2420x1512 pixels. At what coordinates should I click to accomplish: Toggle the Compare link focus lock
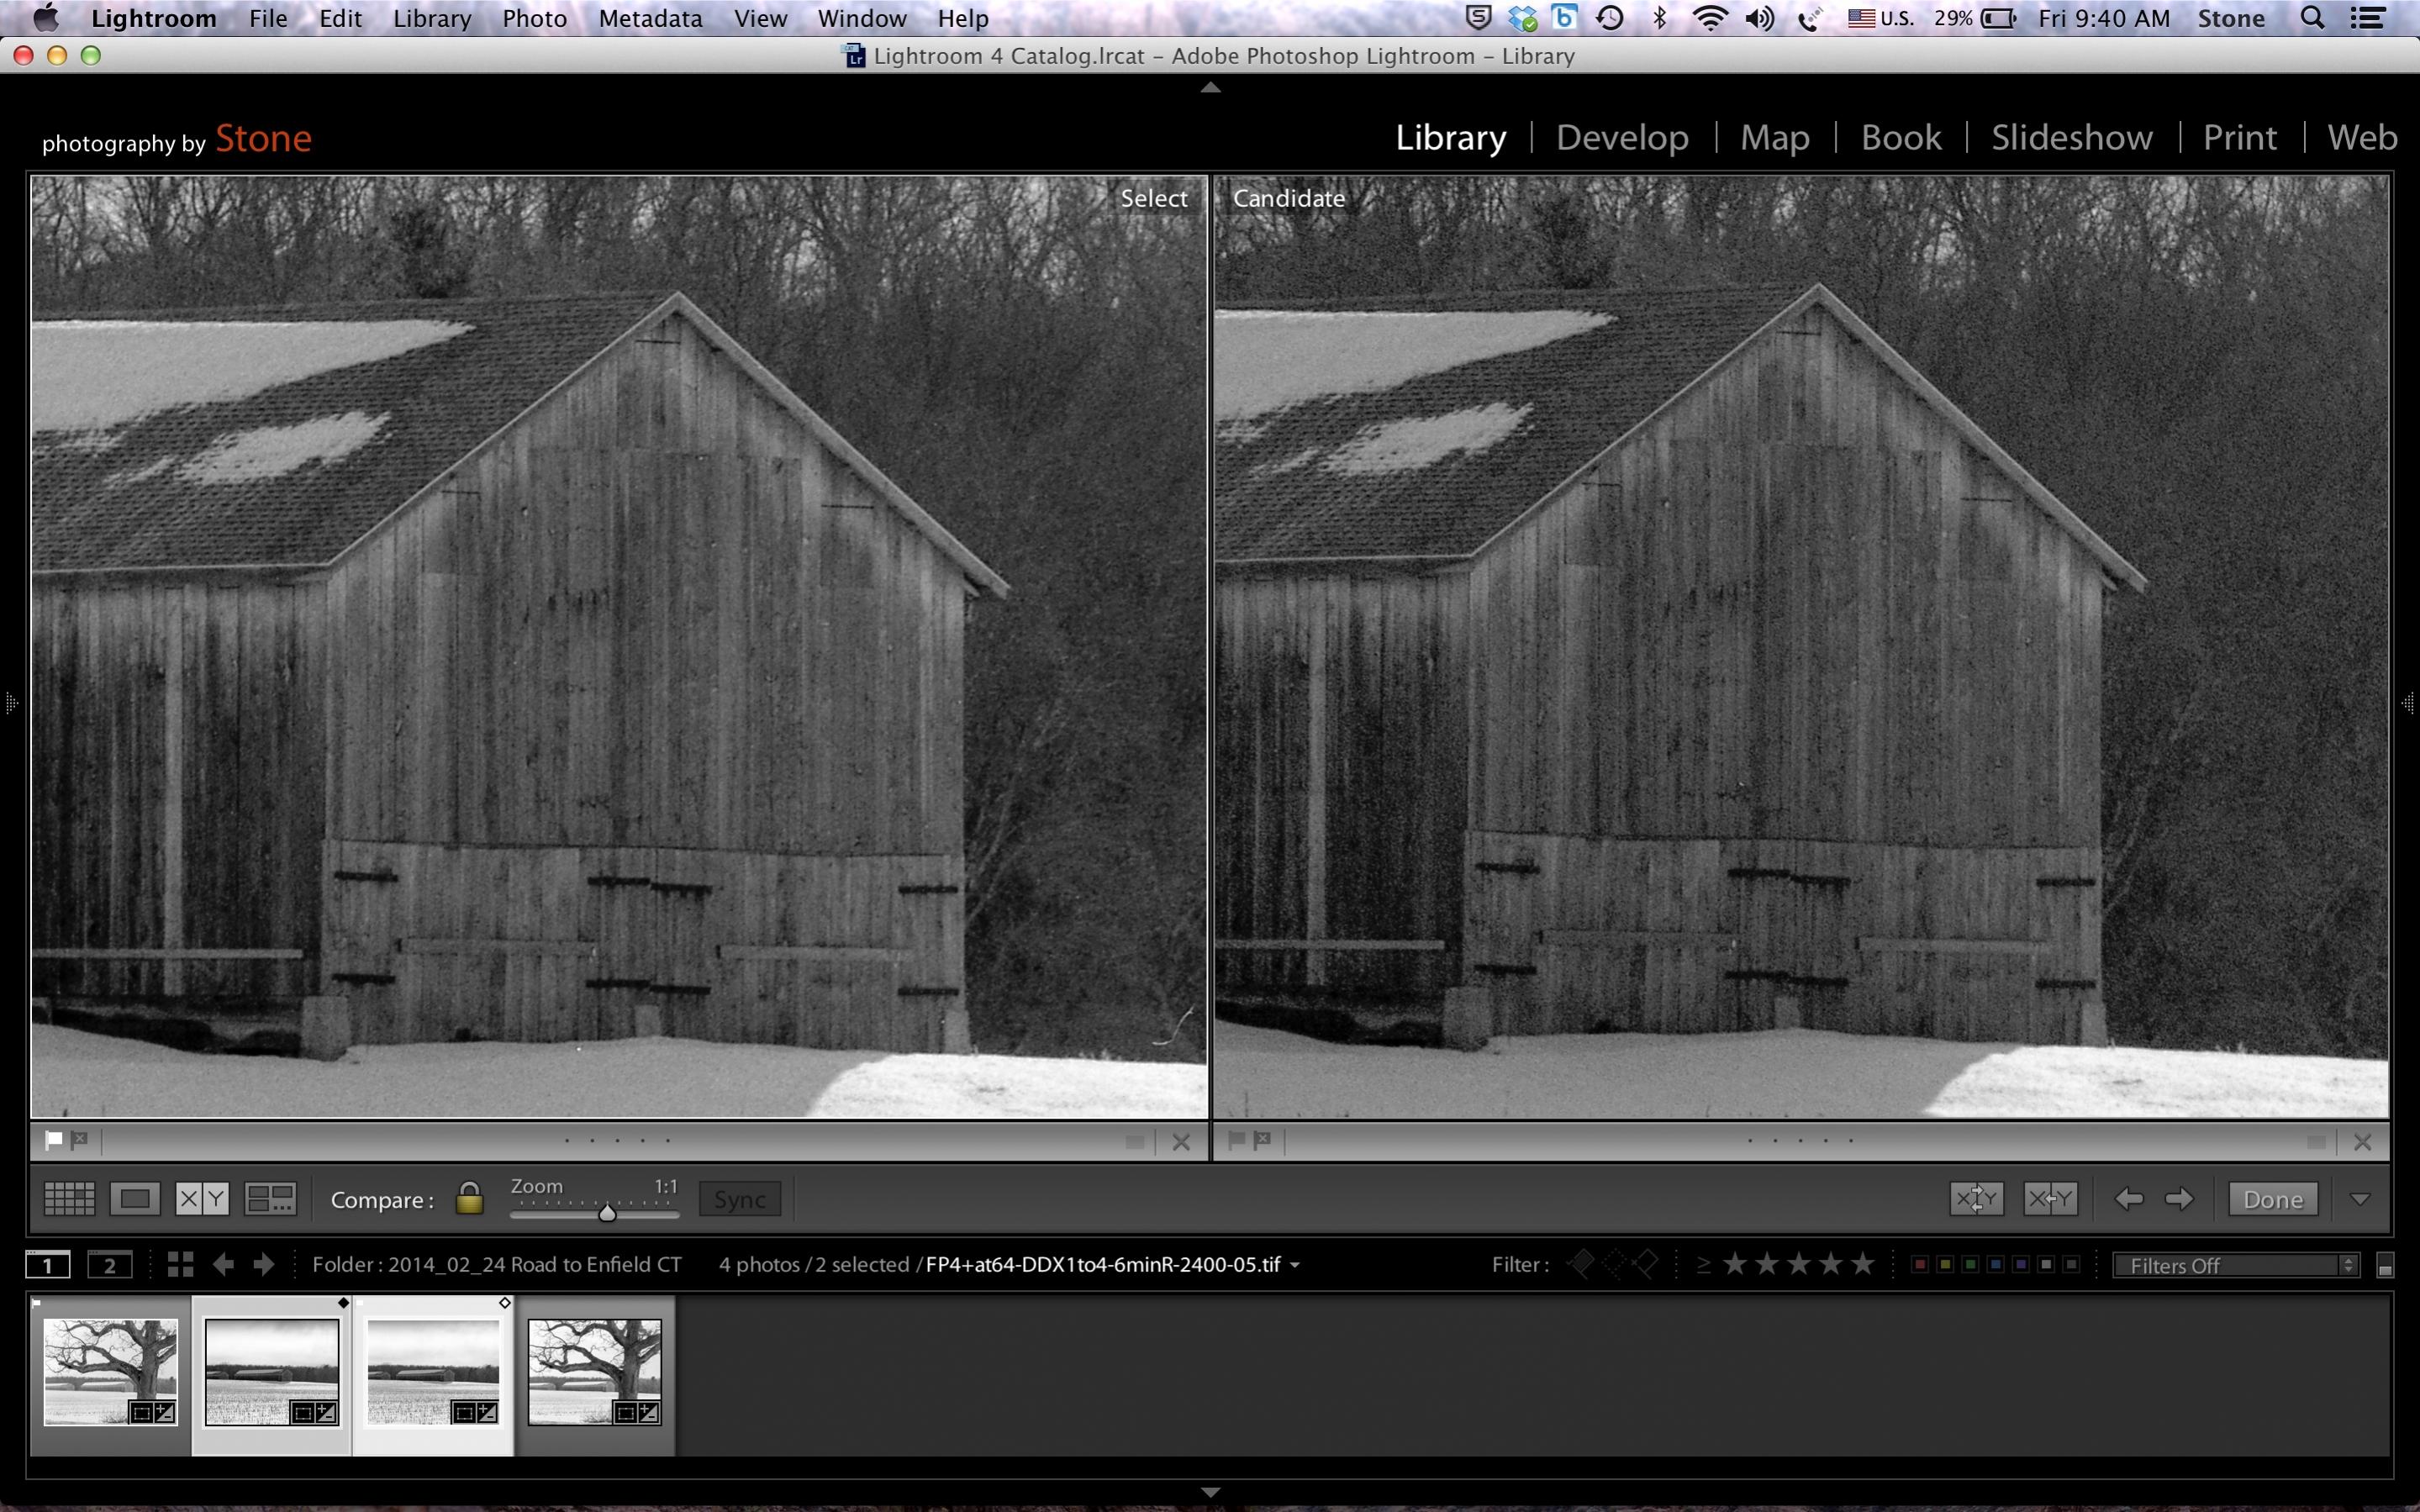point(469,1198)
